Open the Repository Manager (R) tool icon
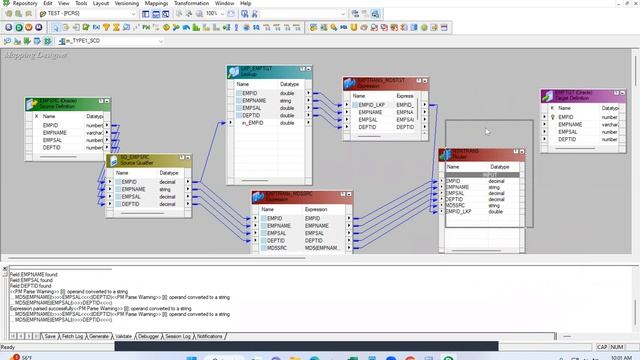Image resolution: width=640 pixels, height=360 pixels. coord(9,27)
